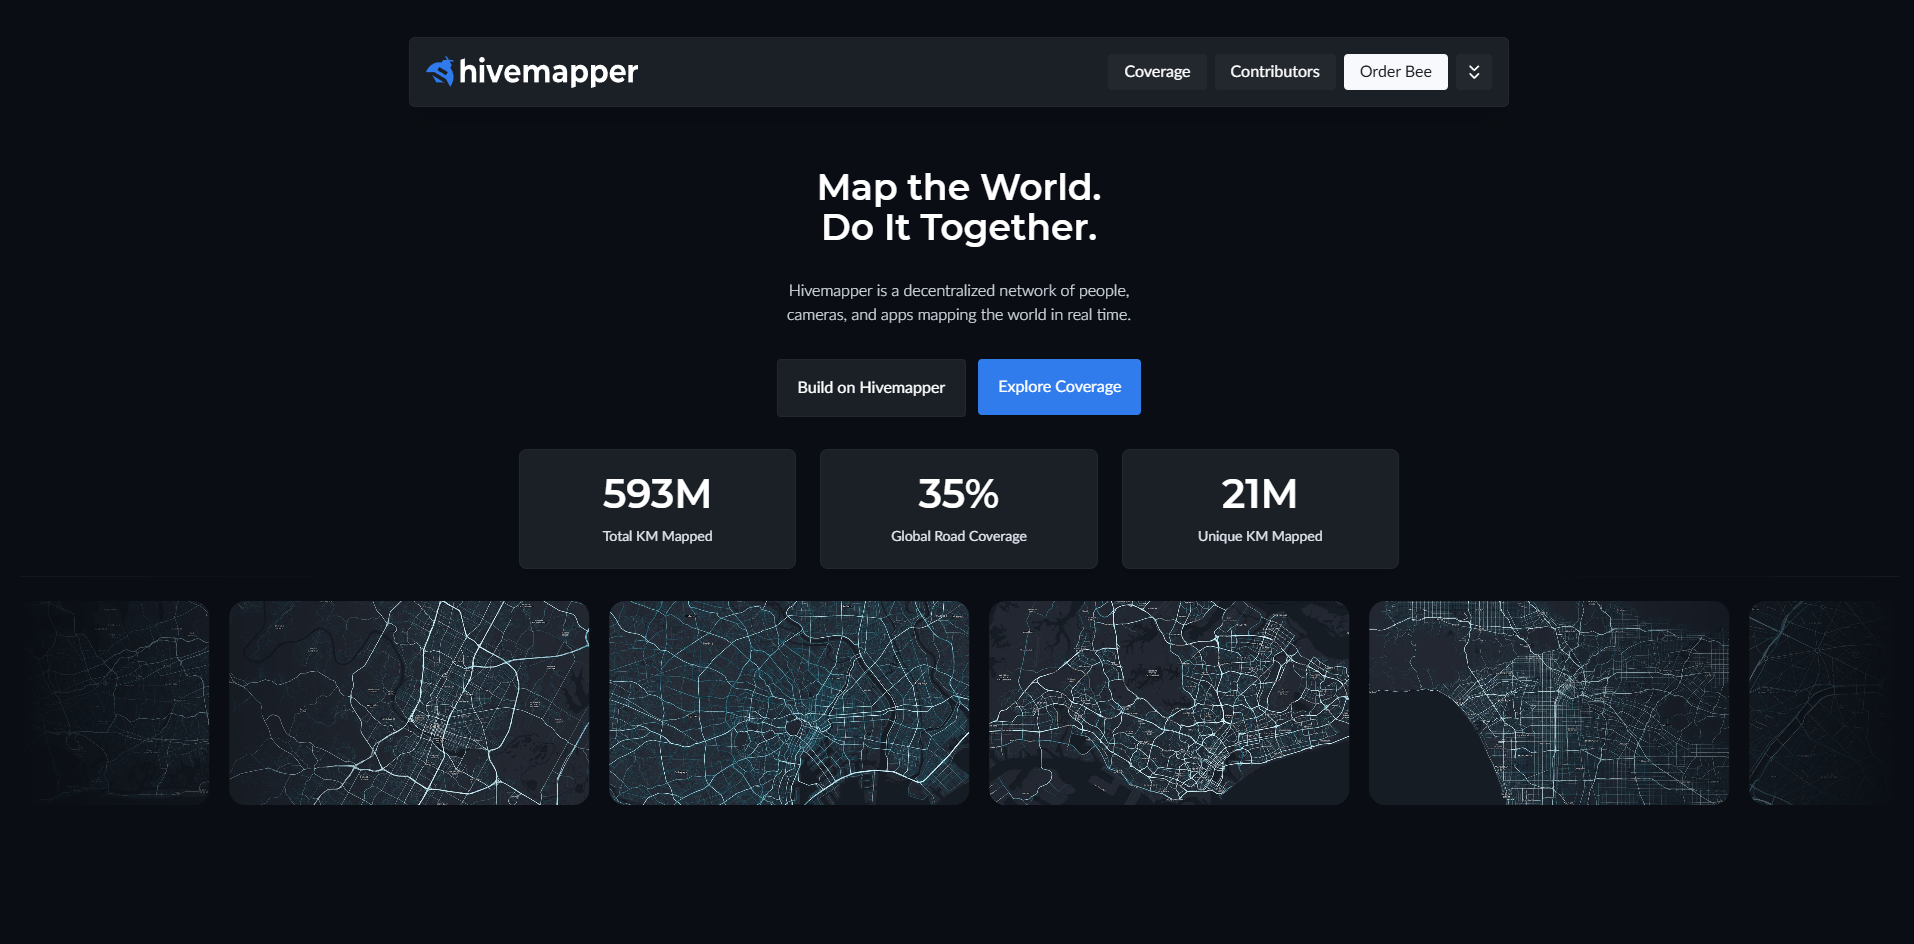The image size is (1914, 944).
Task: Go to the Contributors page
Action: click(x=1274, y=72)
